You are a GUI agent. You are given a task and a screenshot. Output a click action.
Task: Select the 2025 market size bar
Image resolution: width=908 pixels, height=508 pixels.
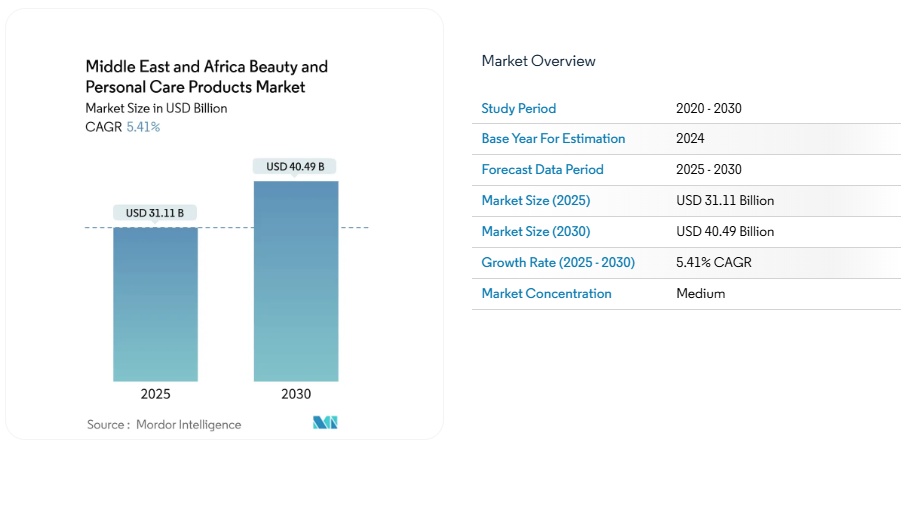(155, 304)
